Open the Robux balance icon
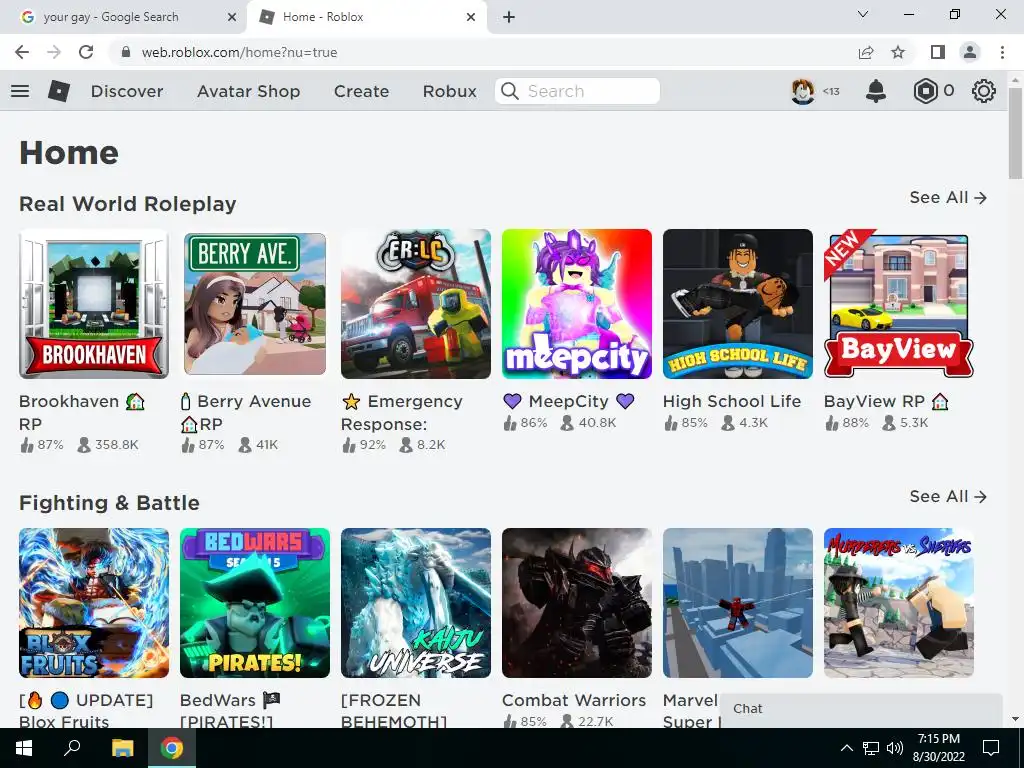The width and height of the screenshot is (1024, 768). 925,91
